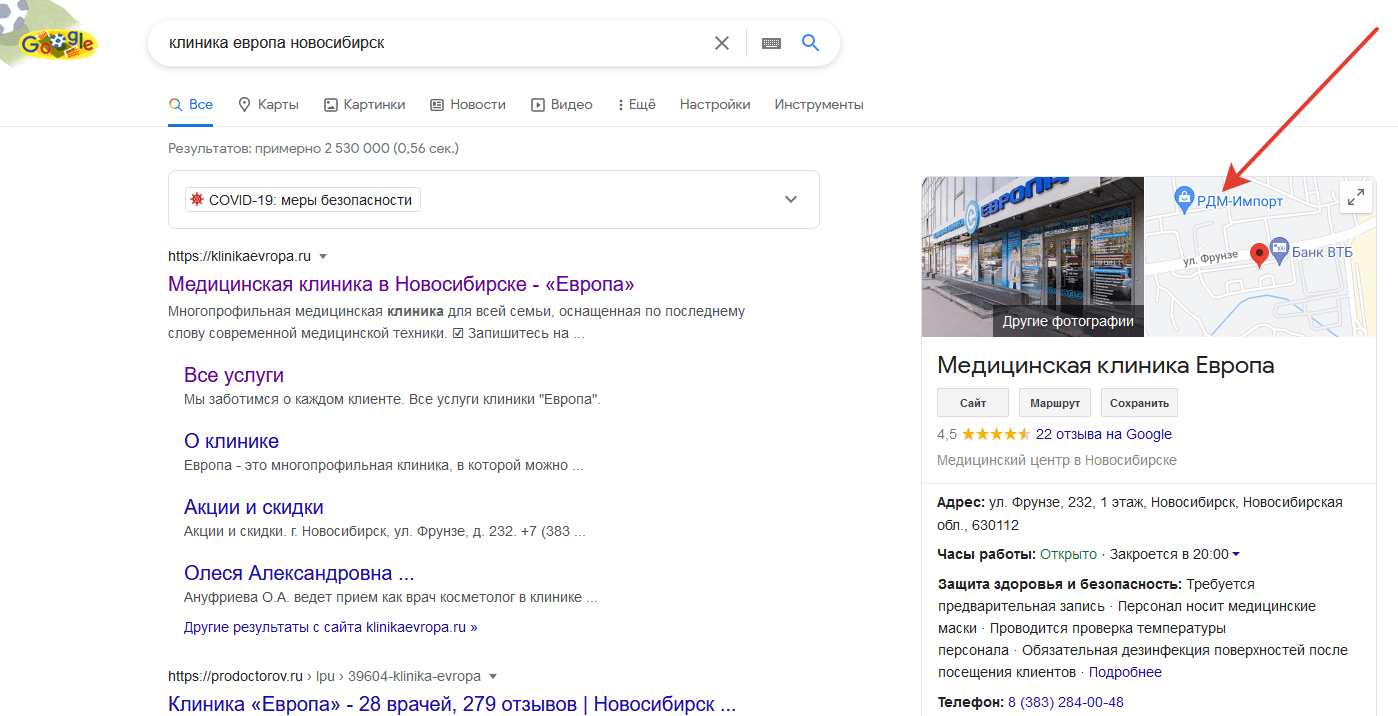Expand the COVID-19 panel chevron
Image resolution: width=1398 pixels, height=716 pixels.
[x=791, y=199]
